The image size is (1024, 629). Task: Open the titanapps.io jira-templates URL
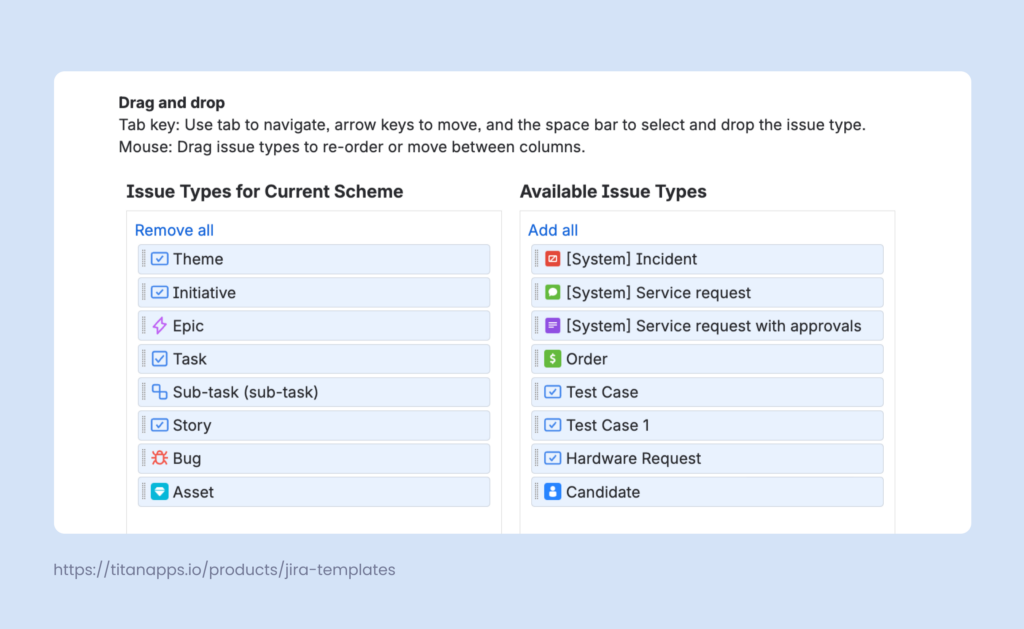point(224,569)
